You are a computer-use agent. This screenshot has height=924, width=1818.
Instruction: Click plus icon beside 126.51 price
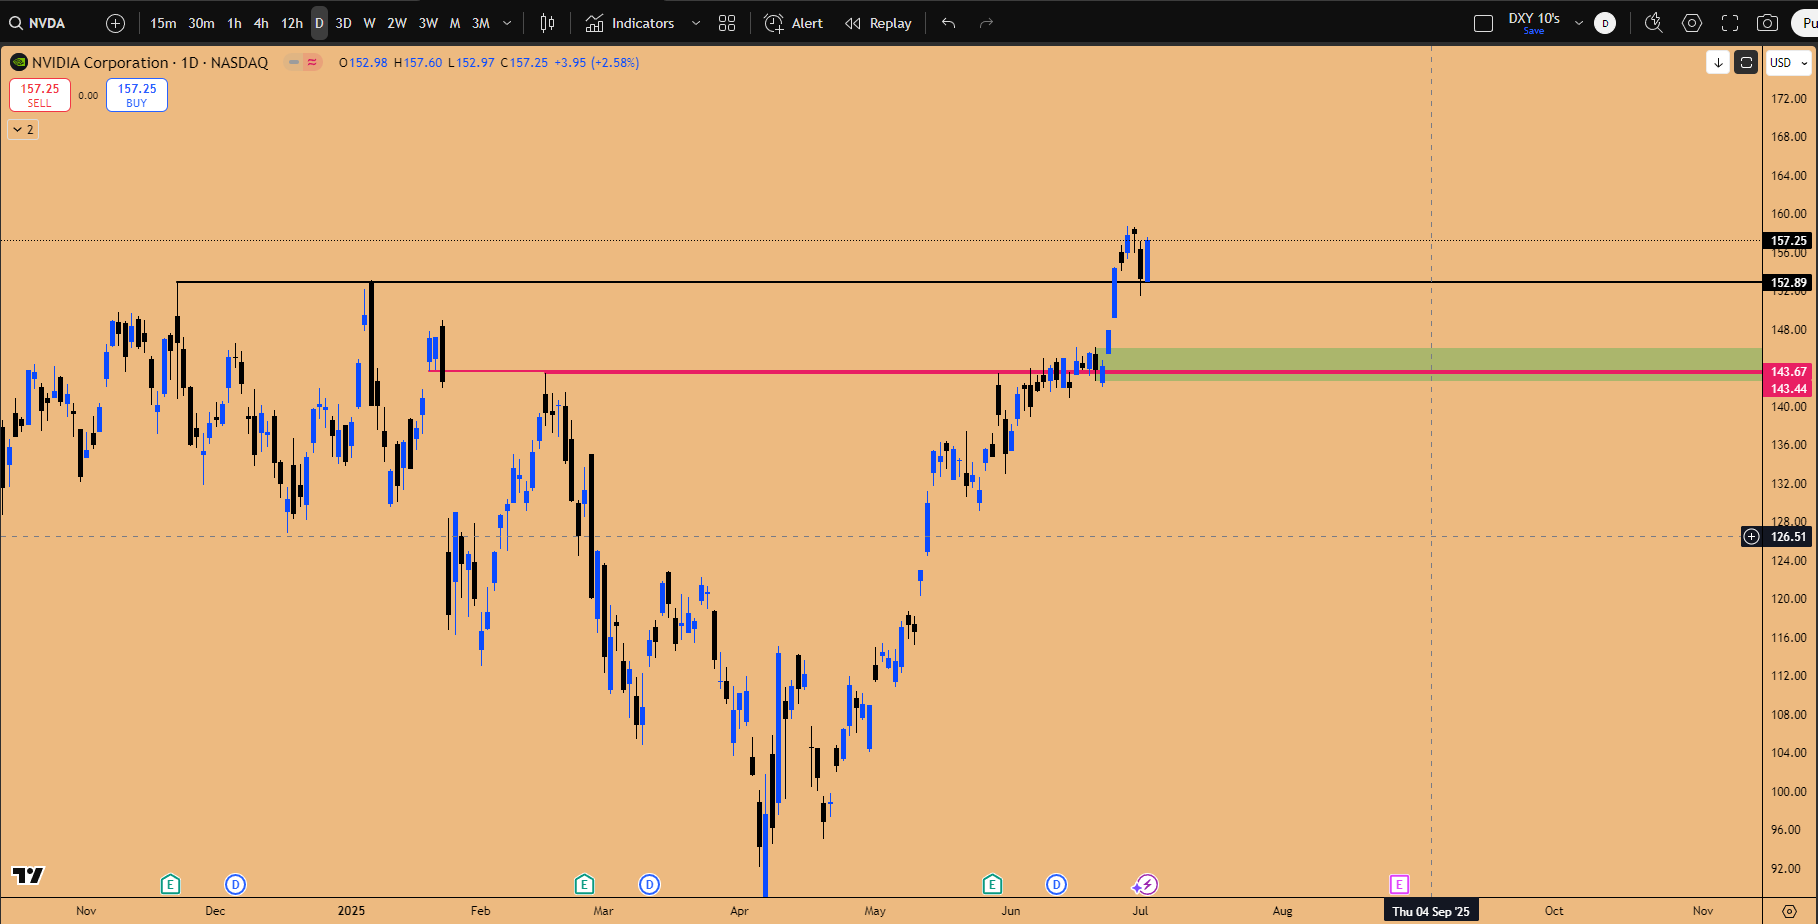coord(1751,537)
